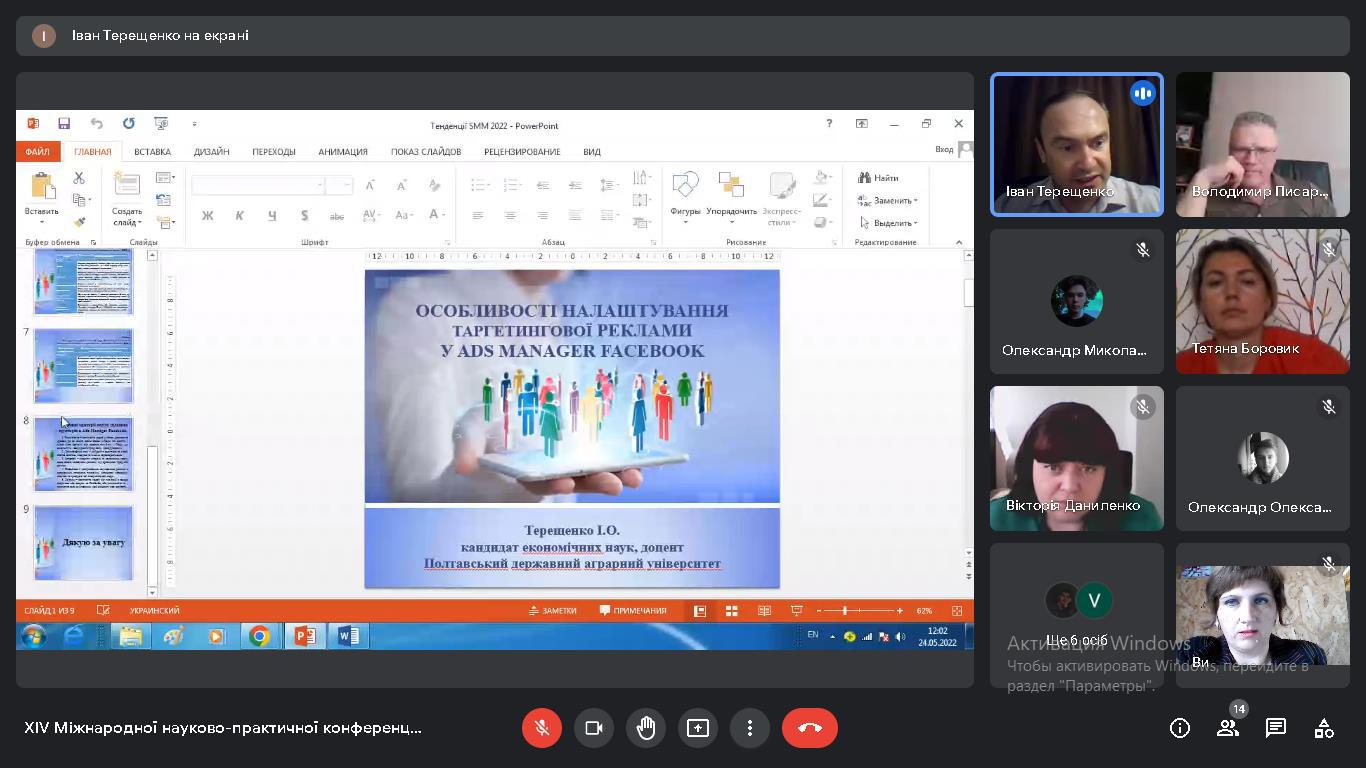Click ПРИМЕЧАНИЯ comments button in status bar
This screenshot has height=768, width=1366.
point(633,610)
